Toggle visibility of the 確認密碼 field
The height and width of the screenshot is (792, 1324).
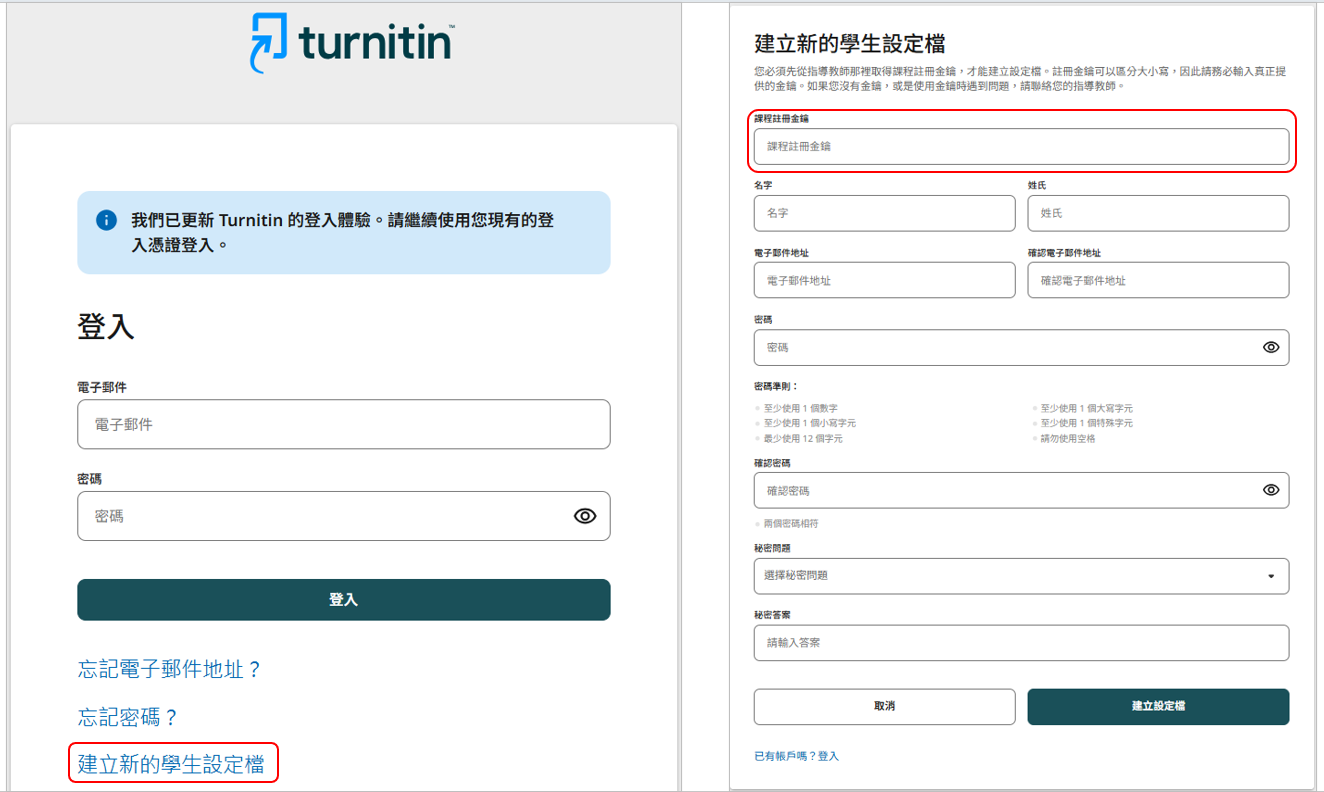[1271, 490]
